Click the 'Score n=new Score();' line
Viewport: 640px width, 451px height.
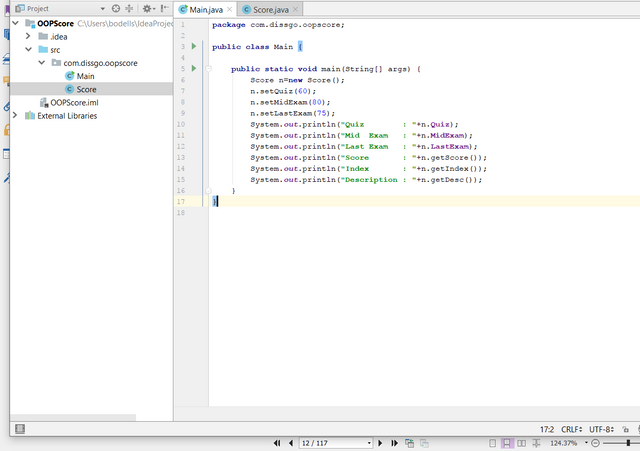click(297, 80)
